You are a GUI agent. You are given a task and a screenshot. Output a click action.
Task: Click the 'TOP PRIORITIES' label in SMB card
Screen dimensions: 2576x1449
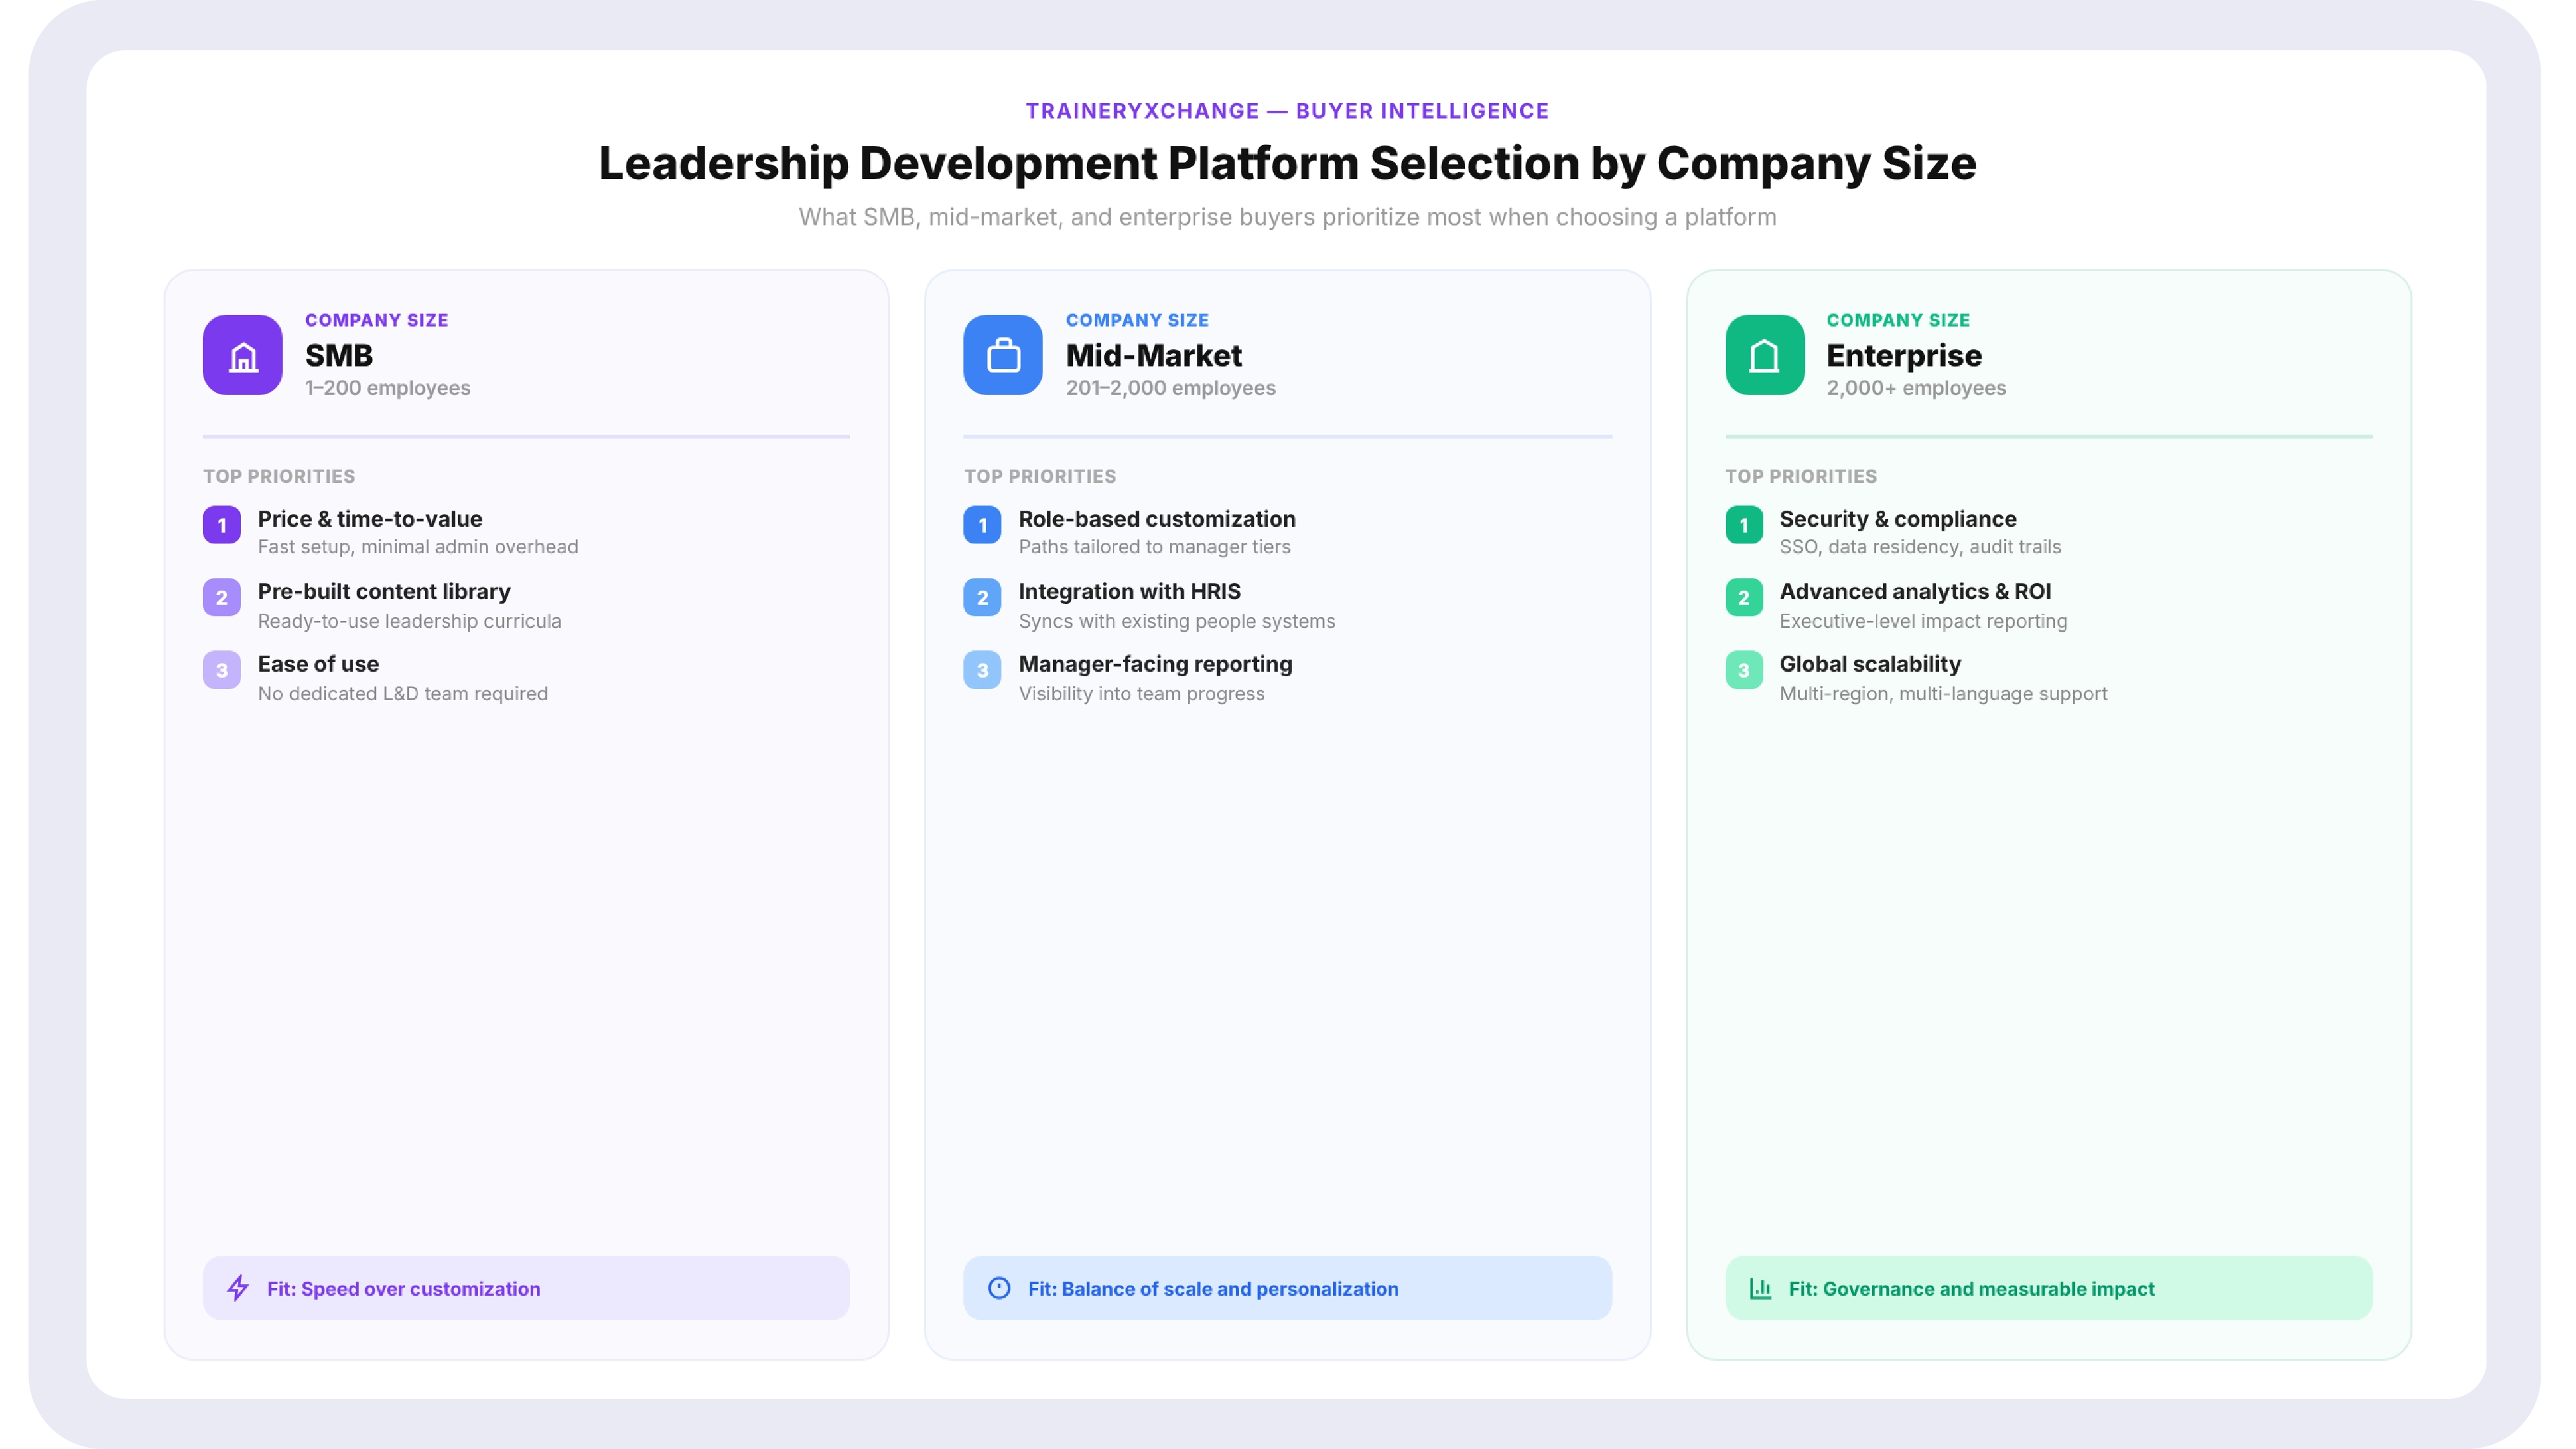[279, 477]
